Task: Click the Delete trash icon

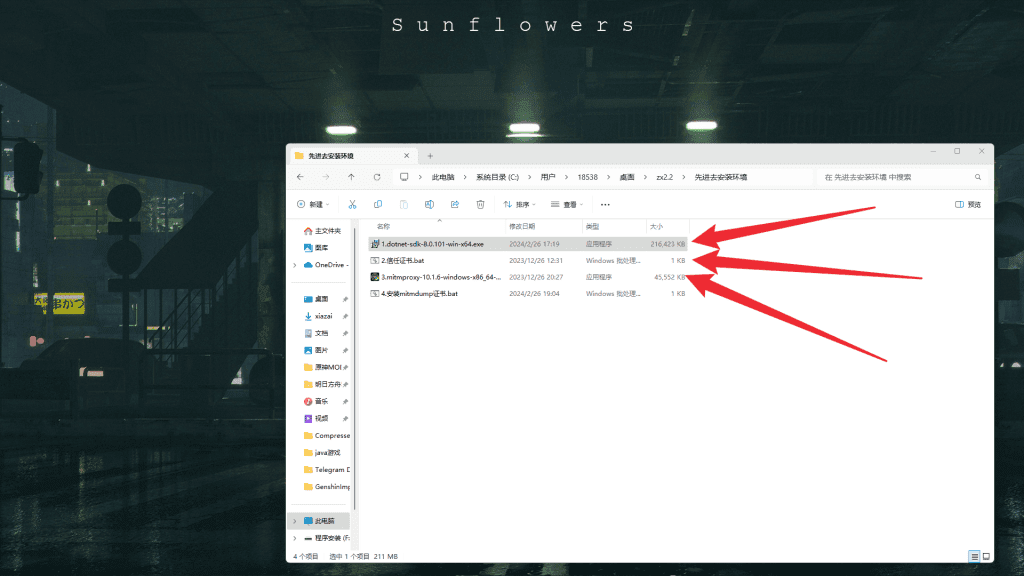Action: click(x=480, y=204)
